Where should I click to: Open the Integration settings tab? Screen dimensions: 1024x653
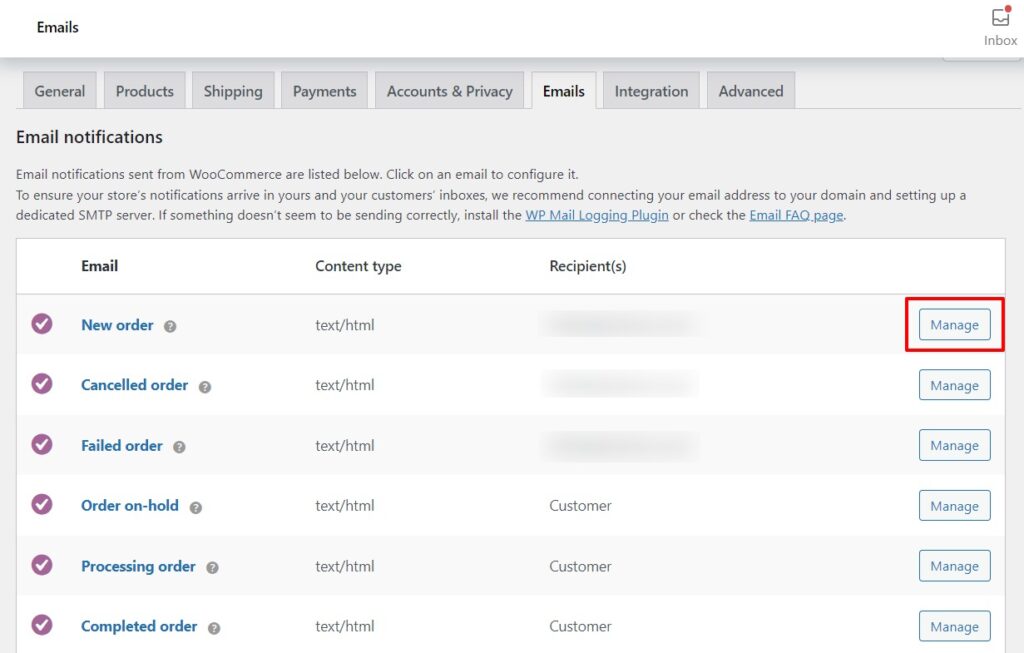651,90
